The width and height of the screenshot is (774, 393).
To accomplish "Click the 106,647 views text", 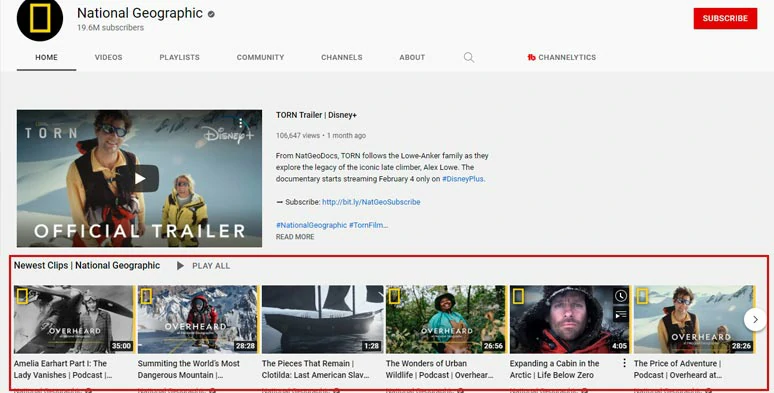I will pyautogui.click(x=298, y=135).
